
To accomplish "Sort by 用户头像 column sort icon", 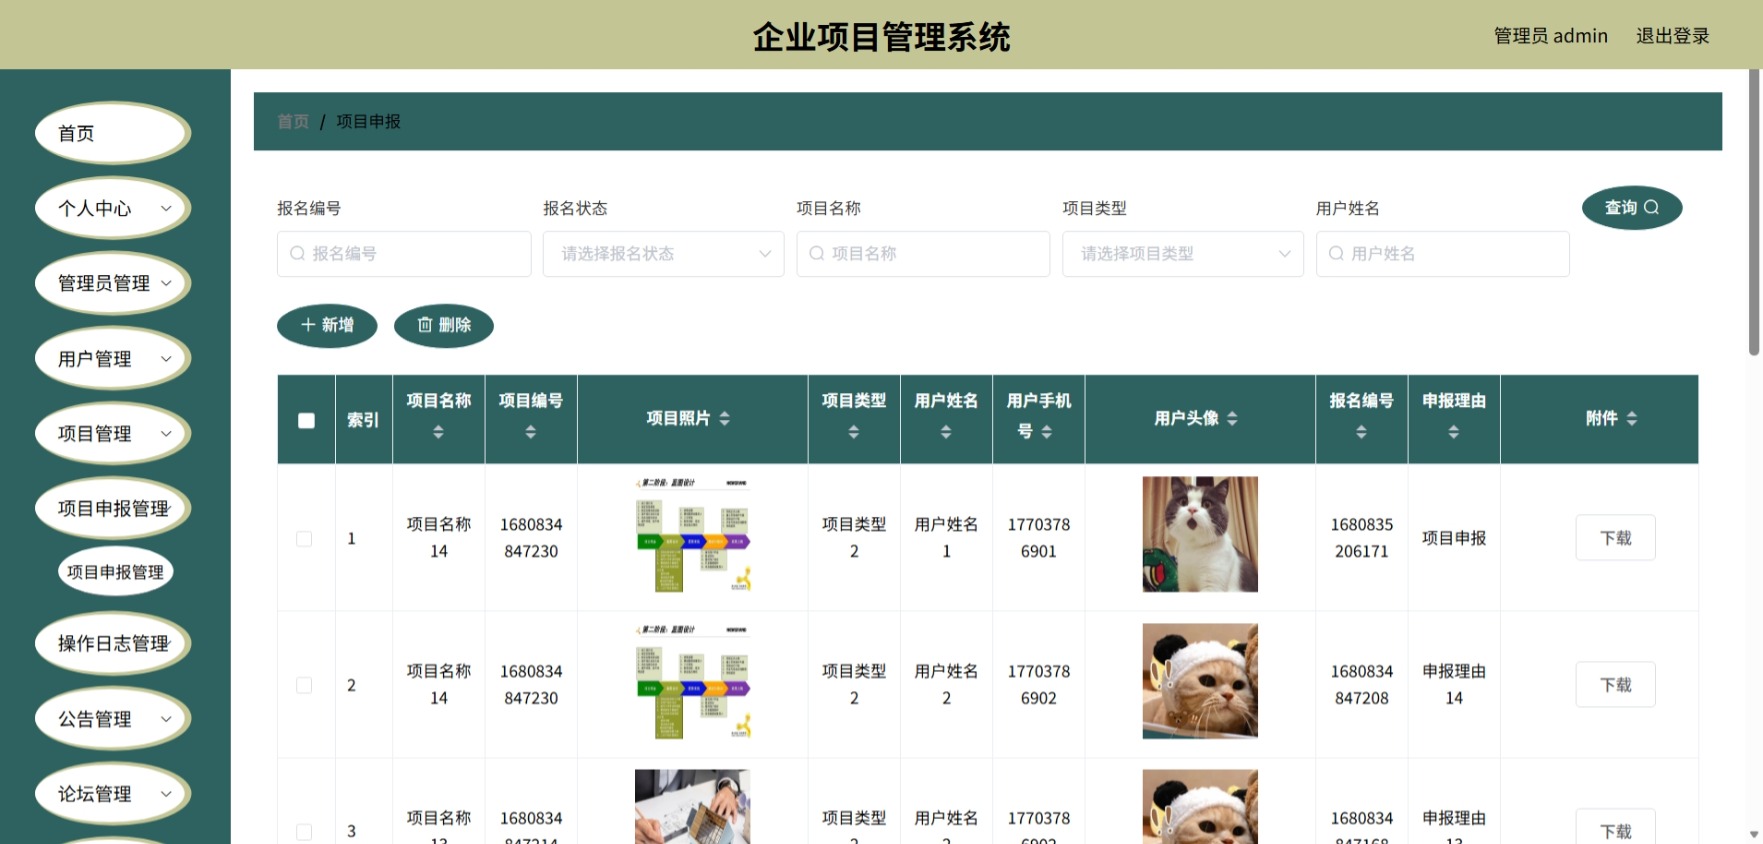I will tap(1232, 418).
